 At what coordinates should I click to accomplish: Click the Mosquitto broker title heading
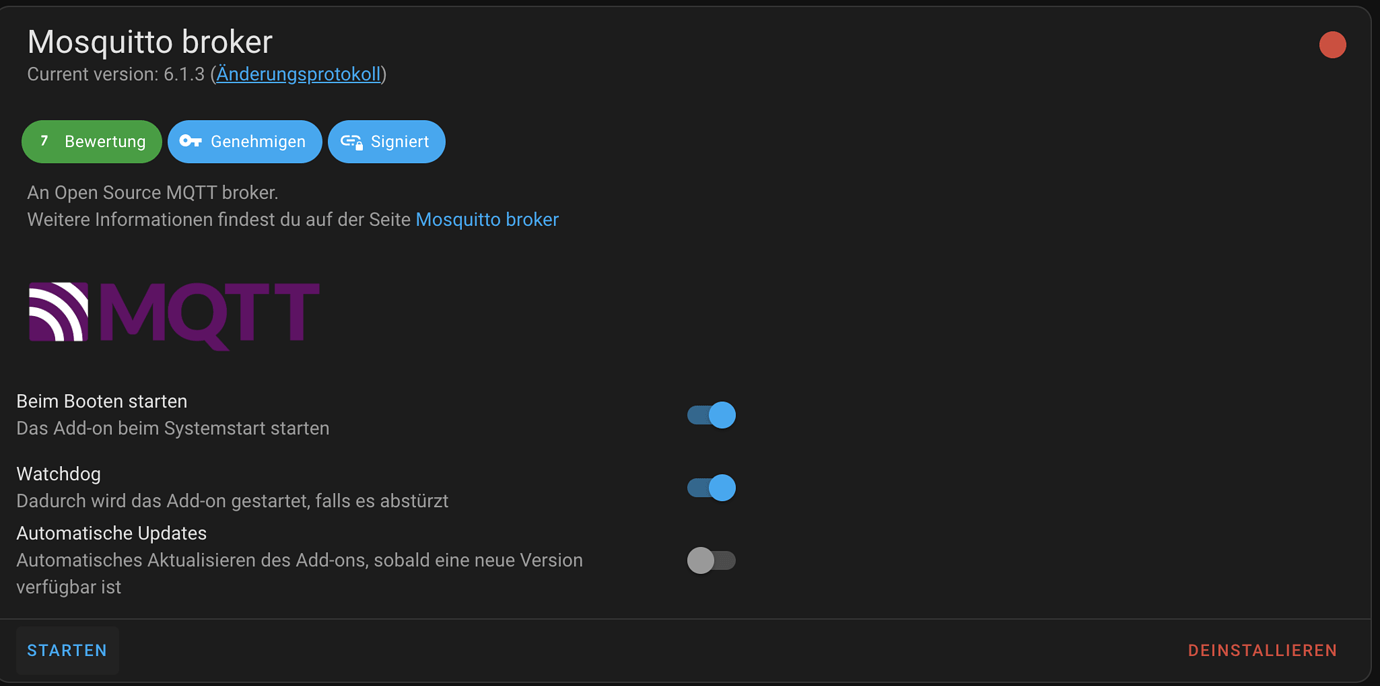(150, 42)
